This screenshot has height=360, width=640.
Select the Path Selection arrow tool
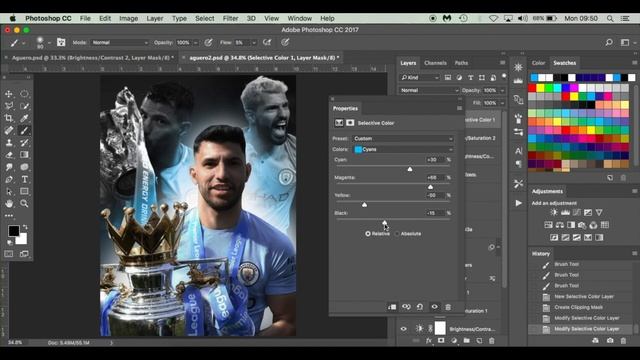click(x=9, y=191)
